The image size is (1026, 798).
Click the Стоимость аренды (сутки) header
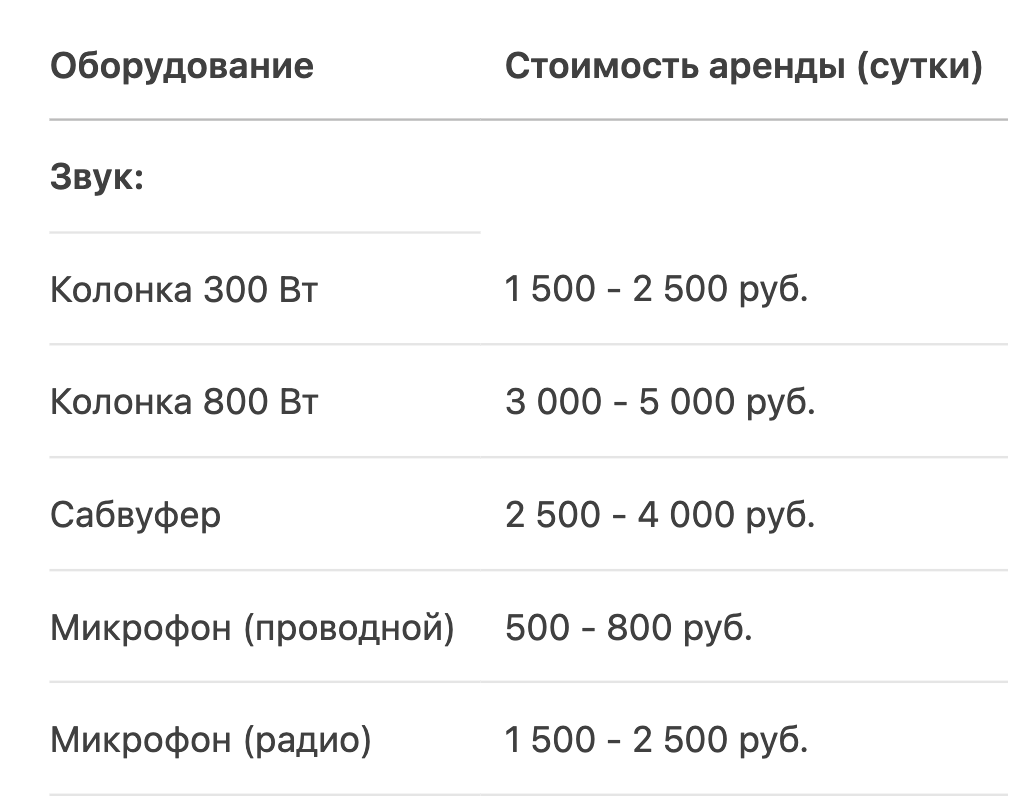click(x=743, y=66)
